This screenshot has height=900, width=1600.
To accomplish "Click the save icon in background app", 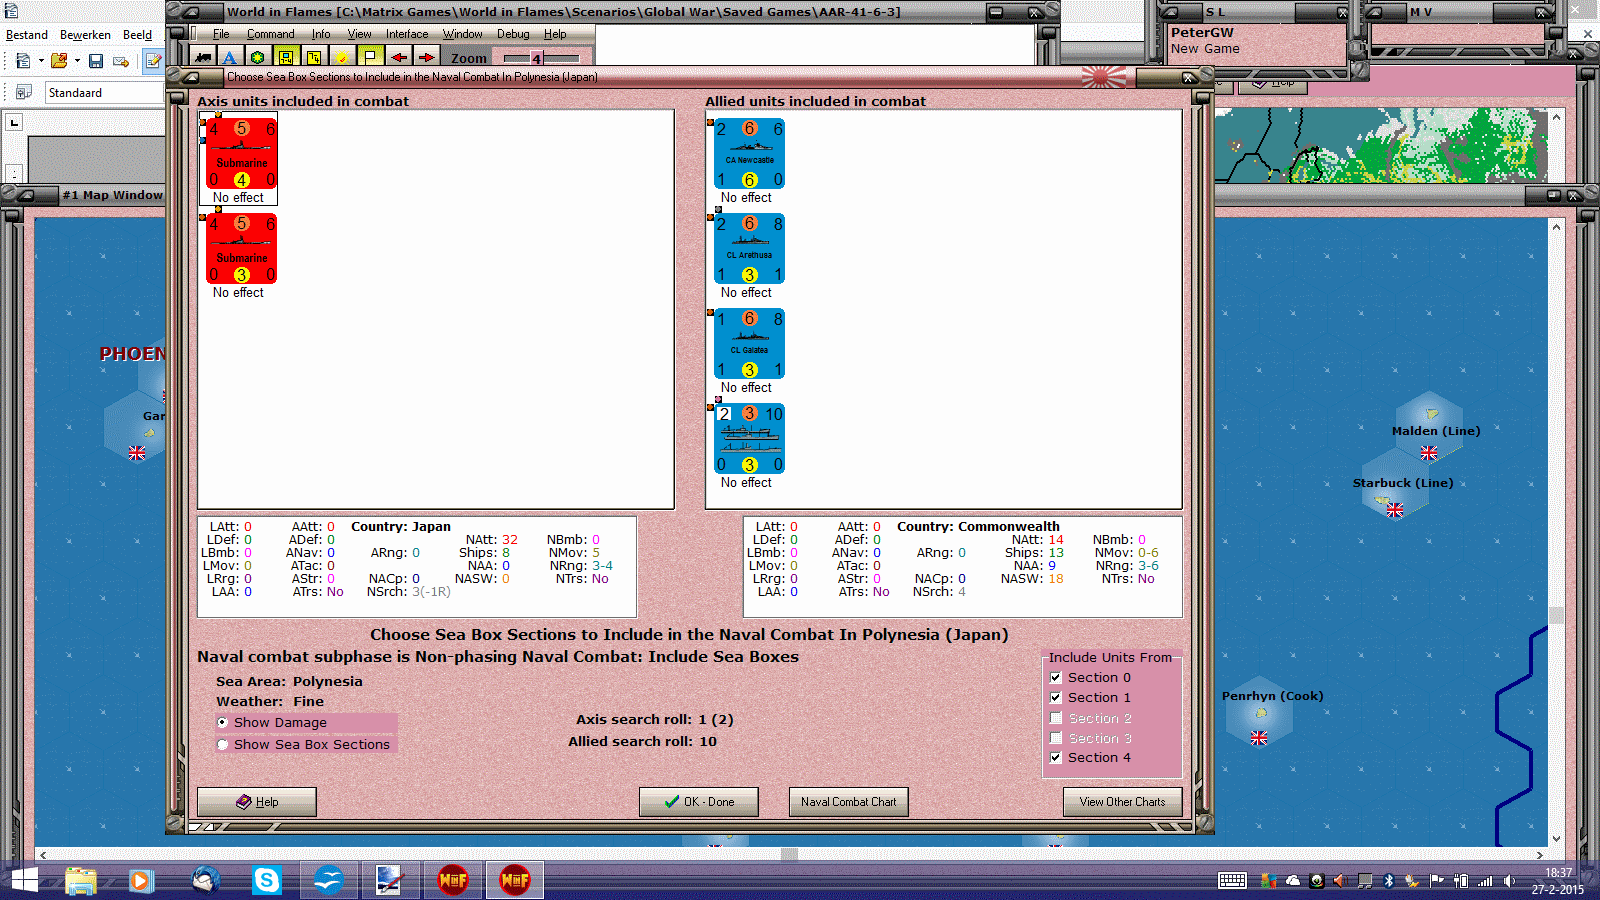I will click(x=96, y=61).
